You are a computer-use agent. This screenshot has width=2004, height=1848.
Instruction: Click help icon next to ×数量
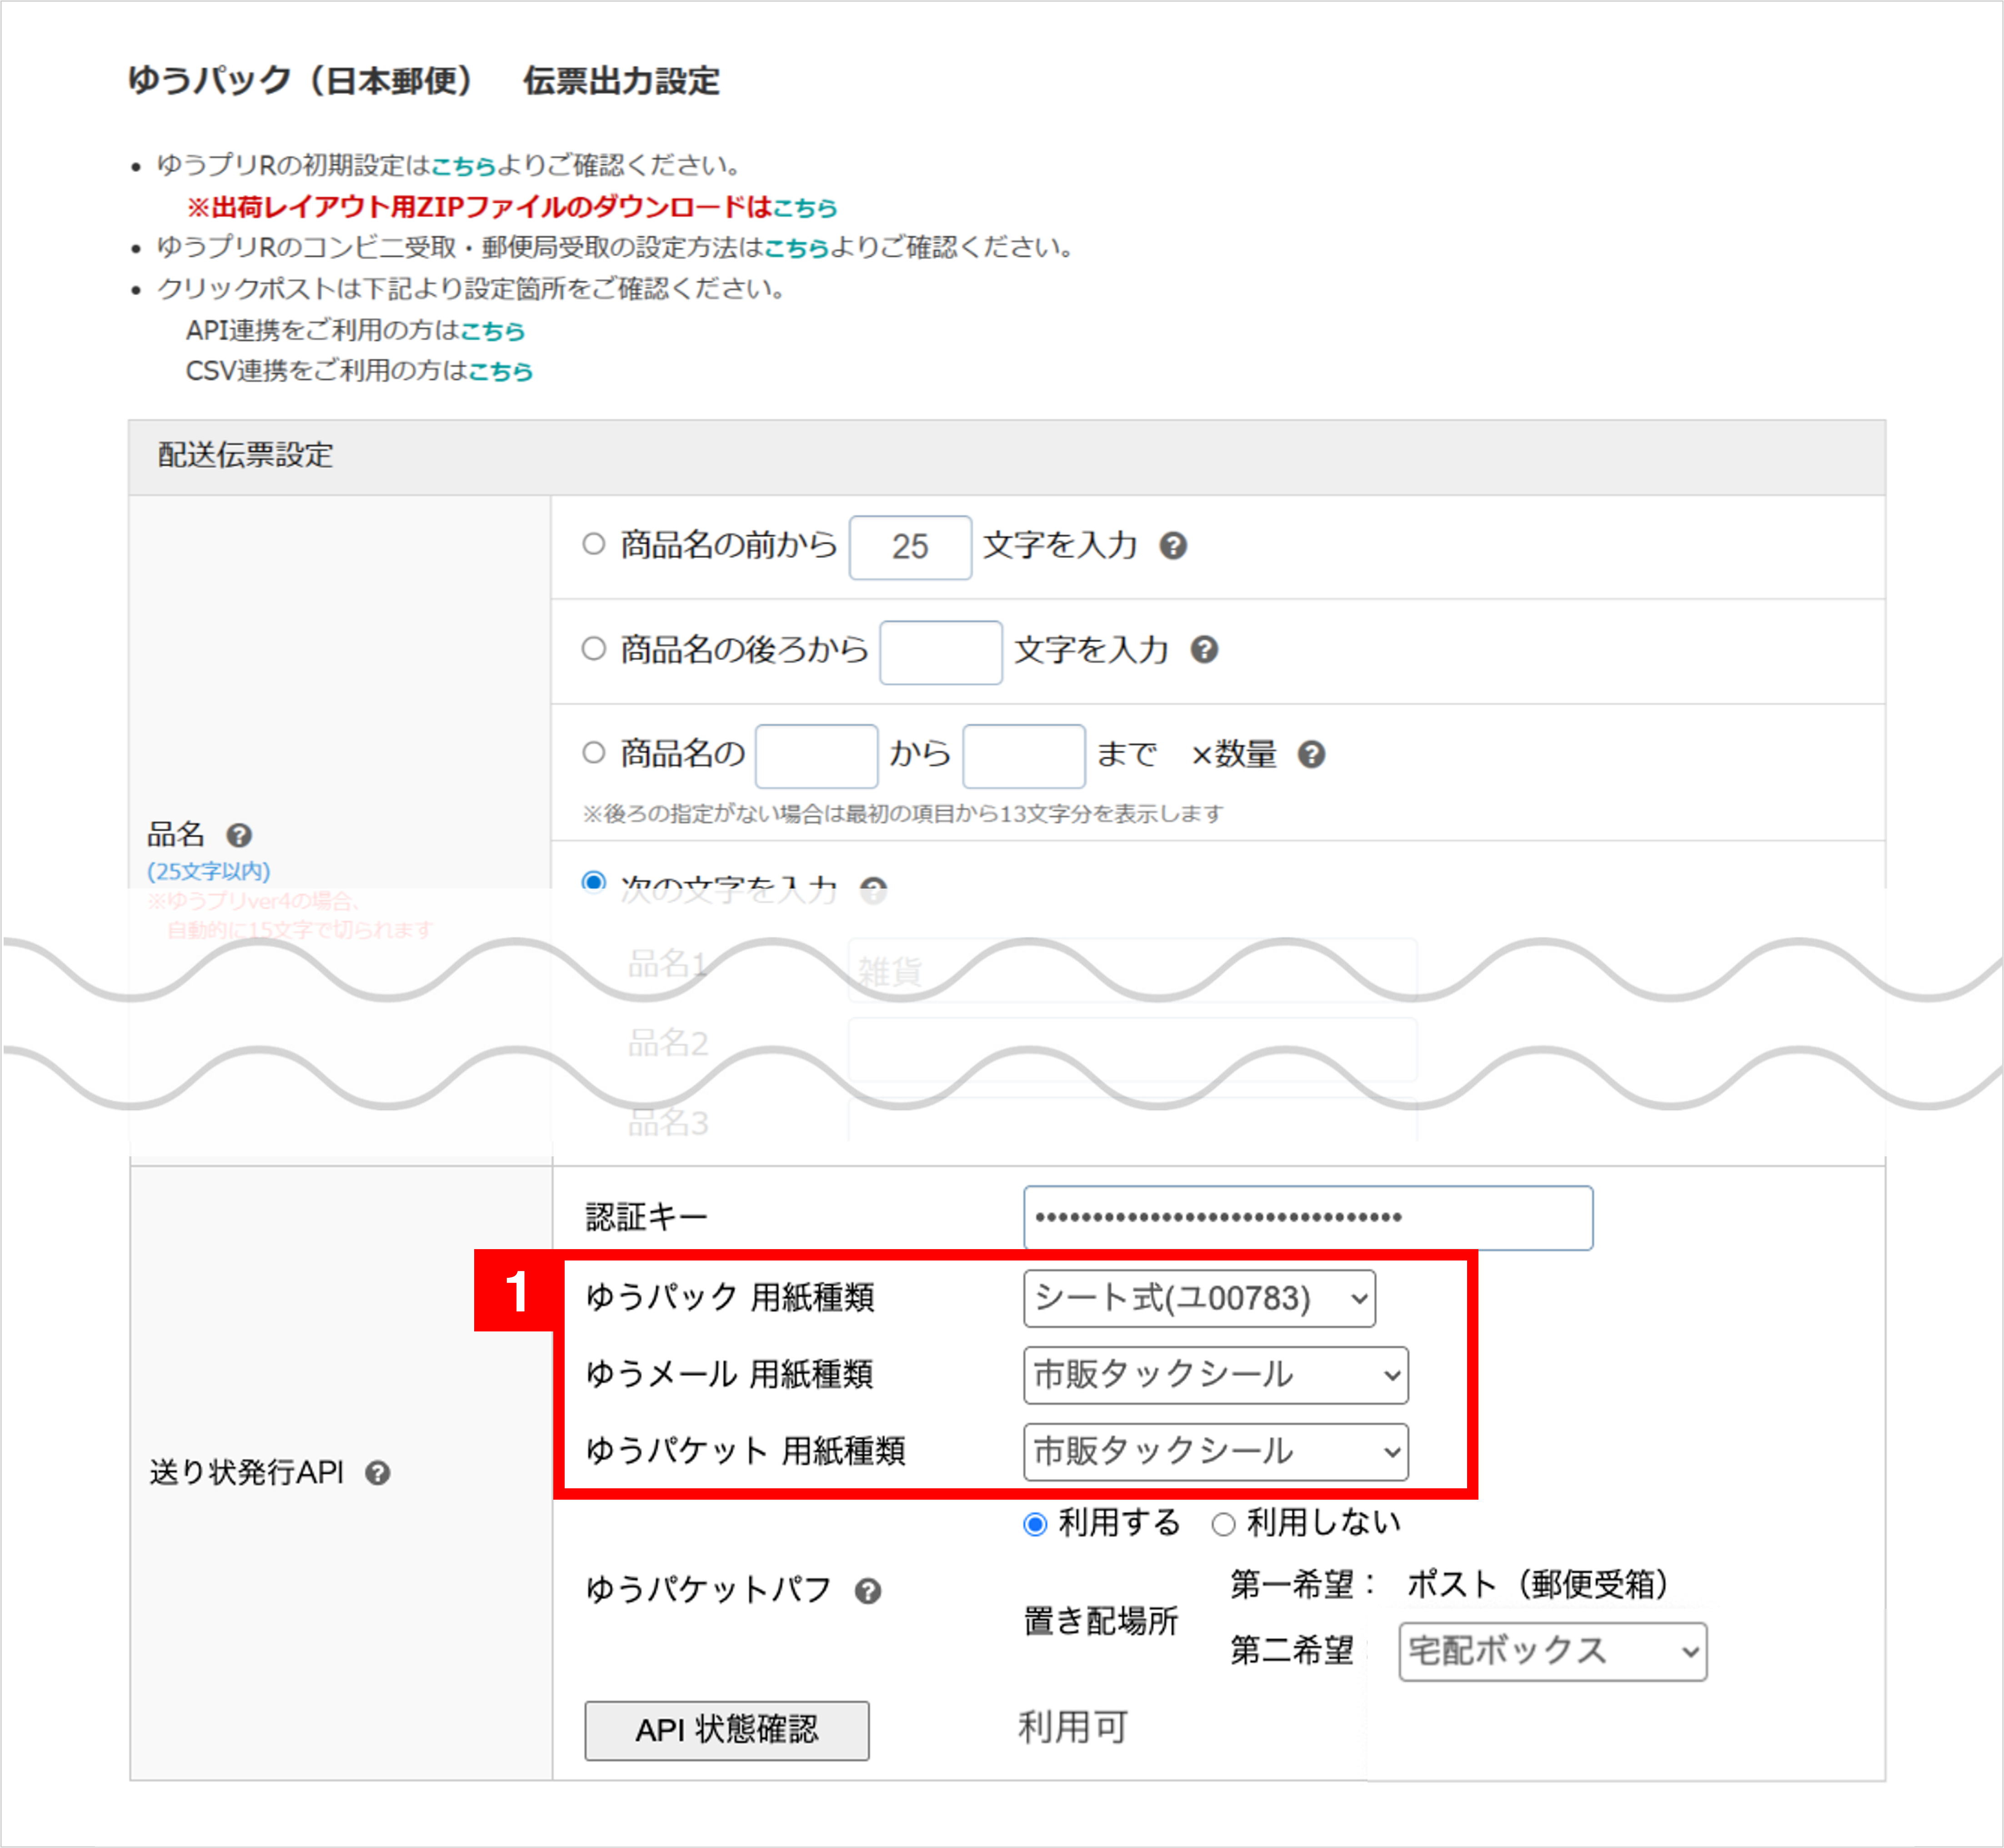1311,755
